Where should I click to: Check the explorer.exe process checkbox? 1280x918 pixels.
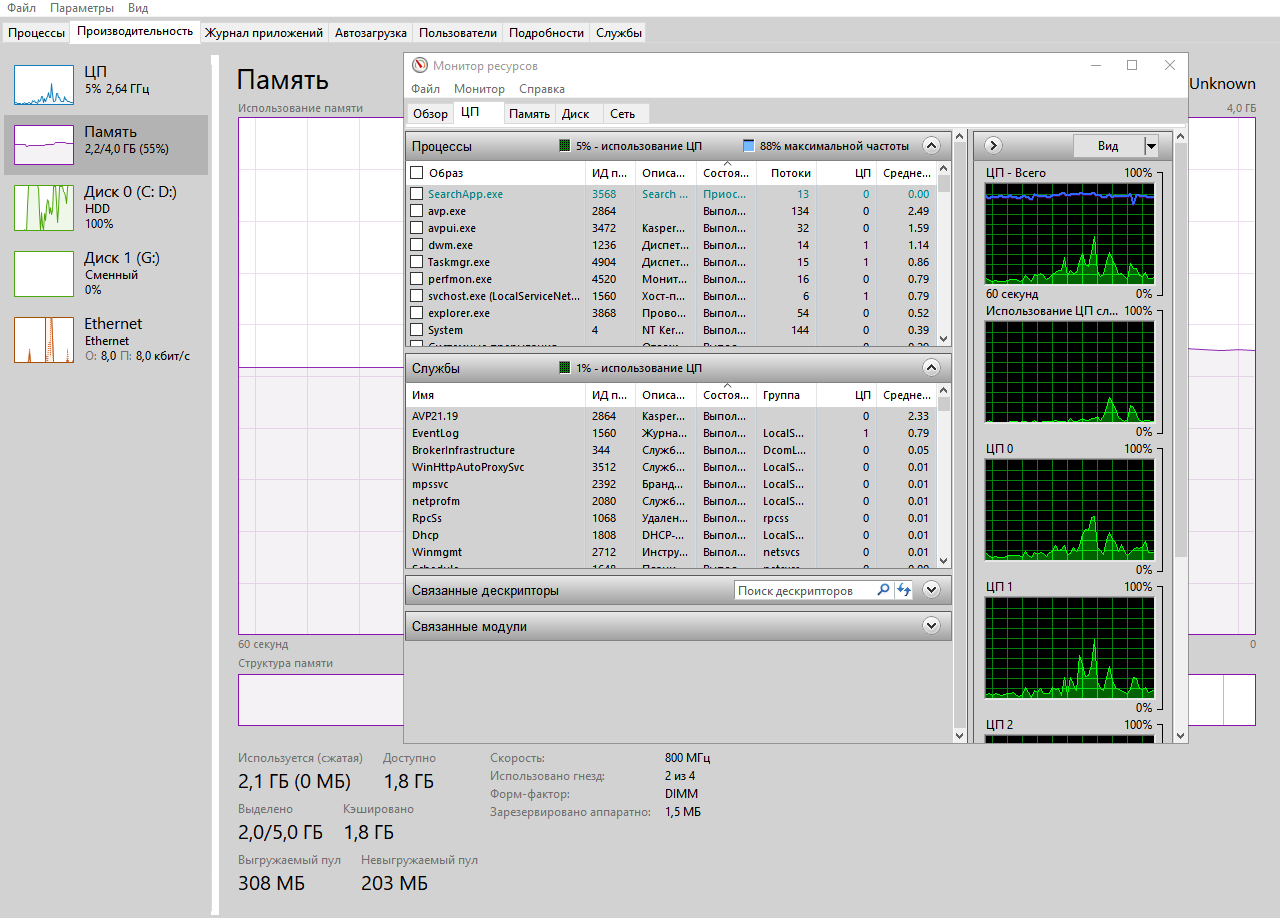417,313
